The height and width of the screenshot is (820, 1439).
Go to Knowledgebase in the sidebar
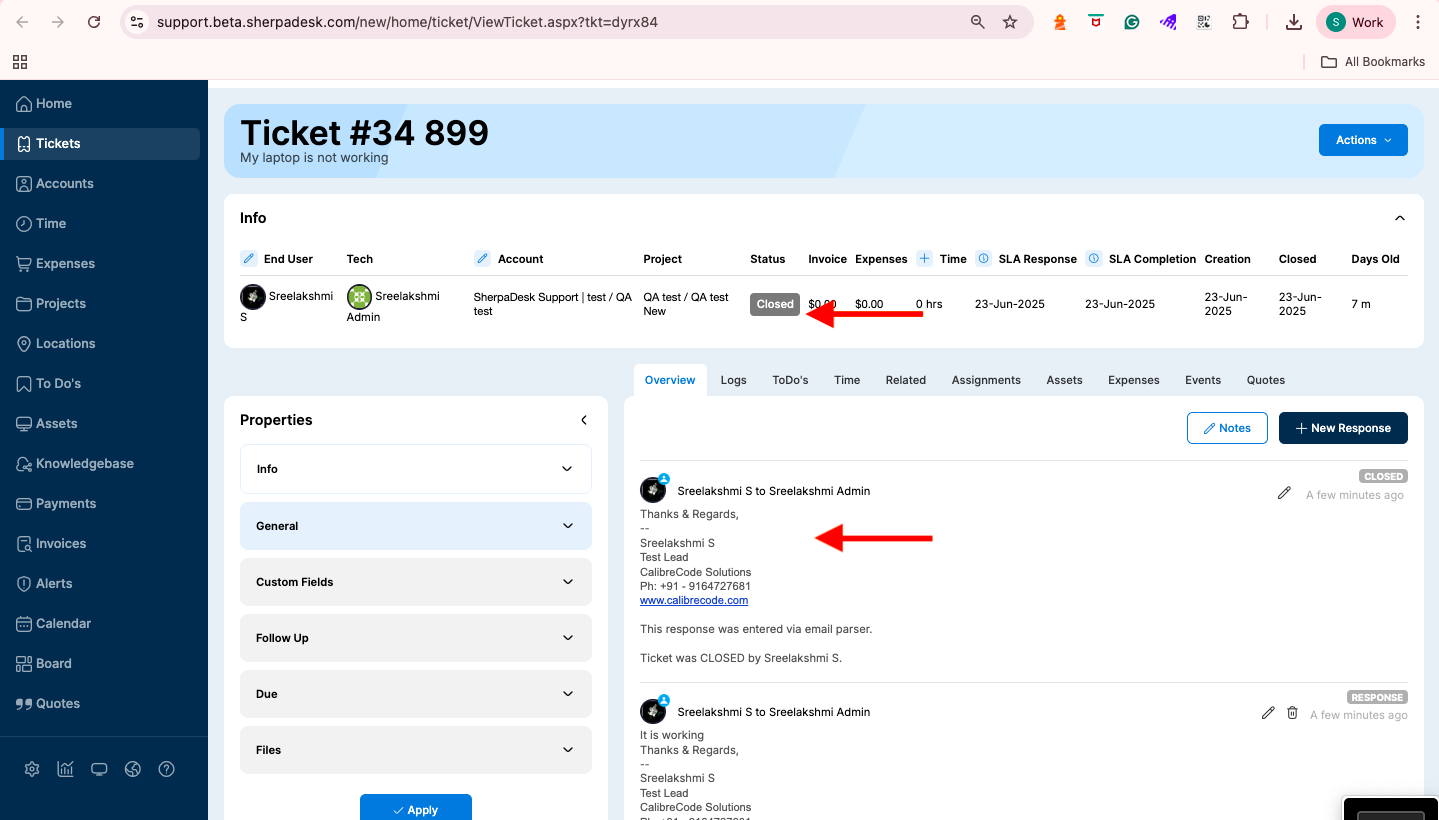84,464
